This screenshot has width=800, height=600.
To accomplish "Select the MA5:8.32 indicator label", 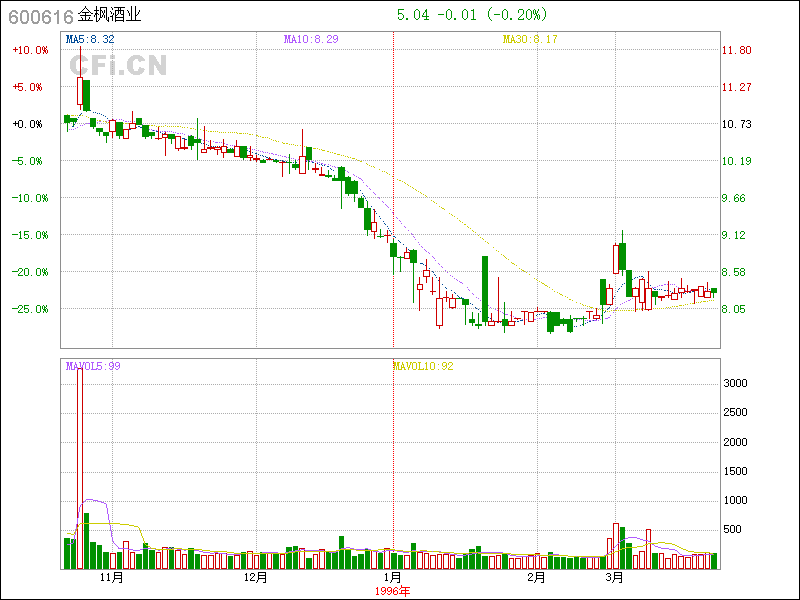I will tap(90, 39).
